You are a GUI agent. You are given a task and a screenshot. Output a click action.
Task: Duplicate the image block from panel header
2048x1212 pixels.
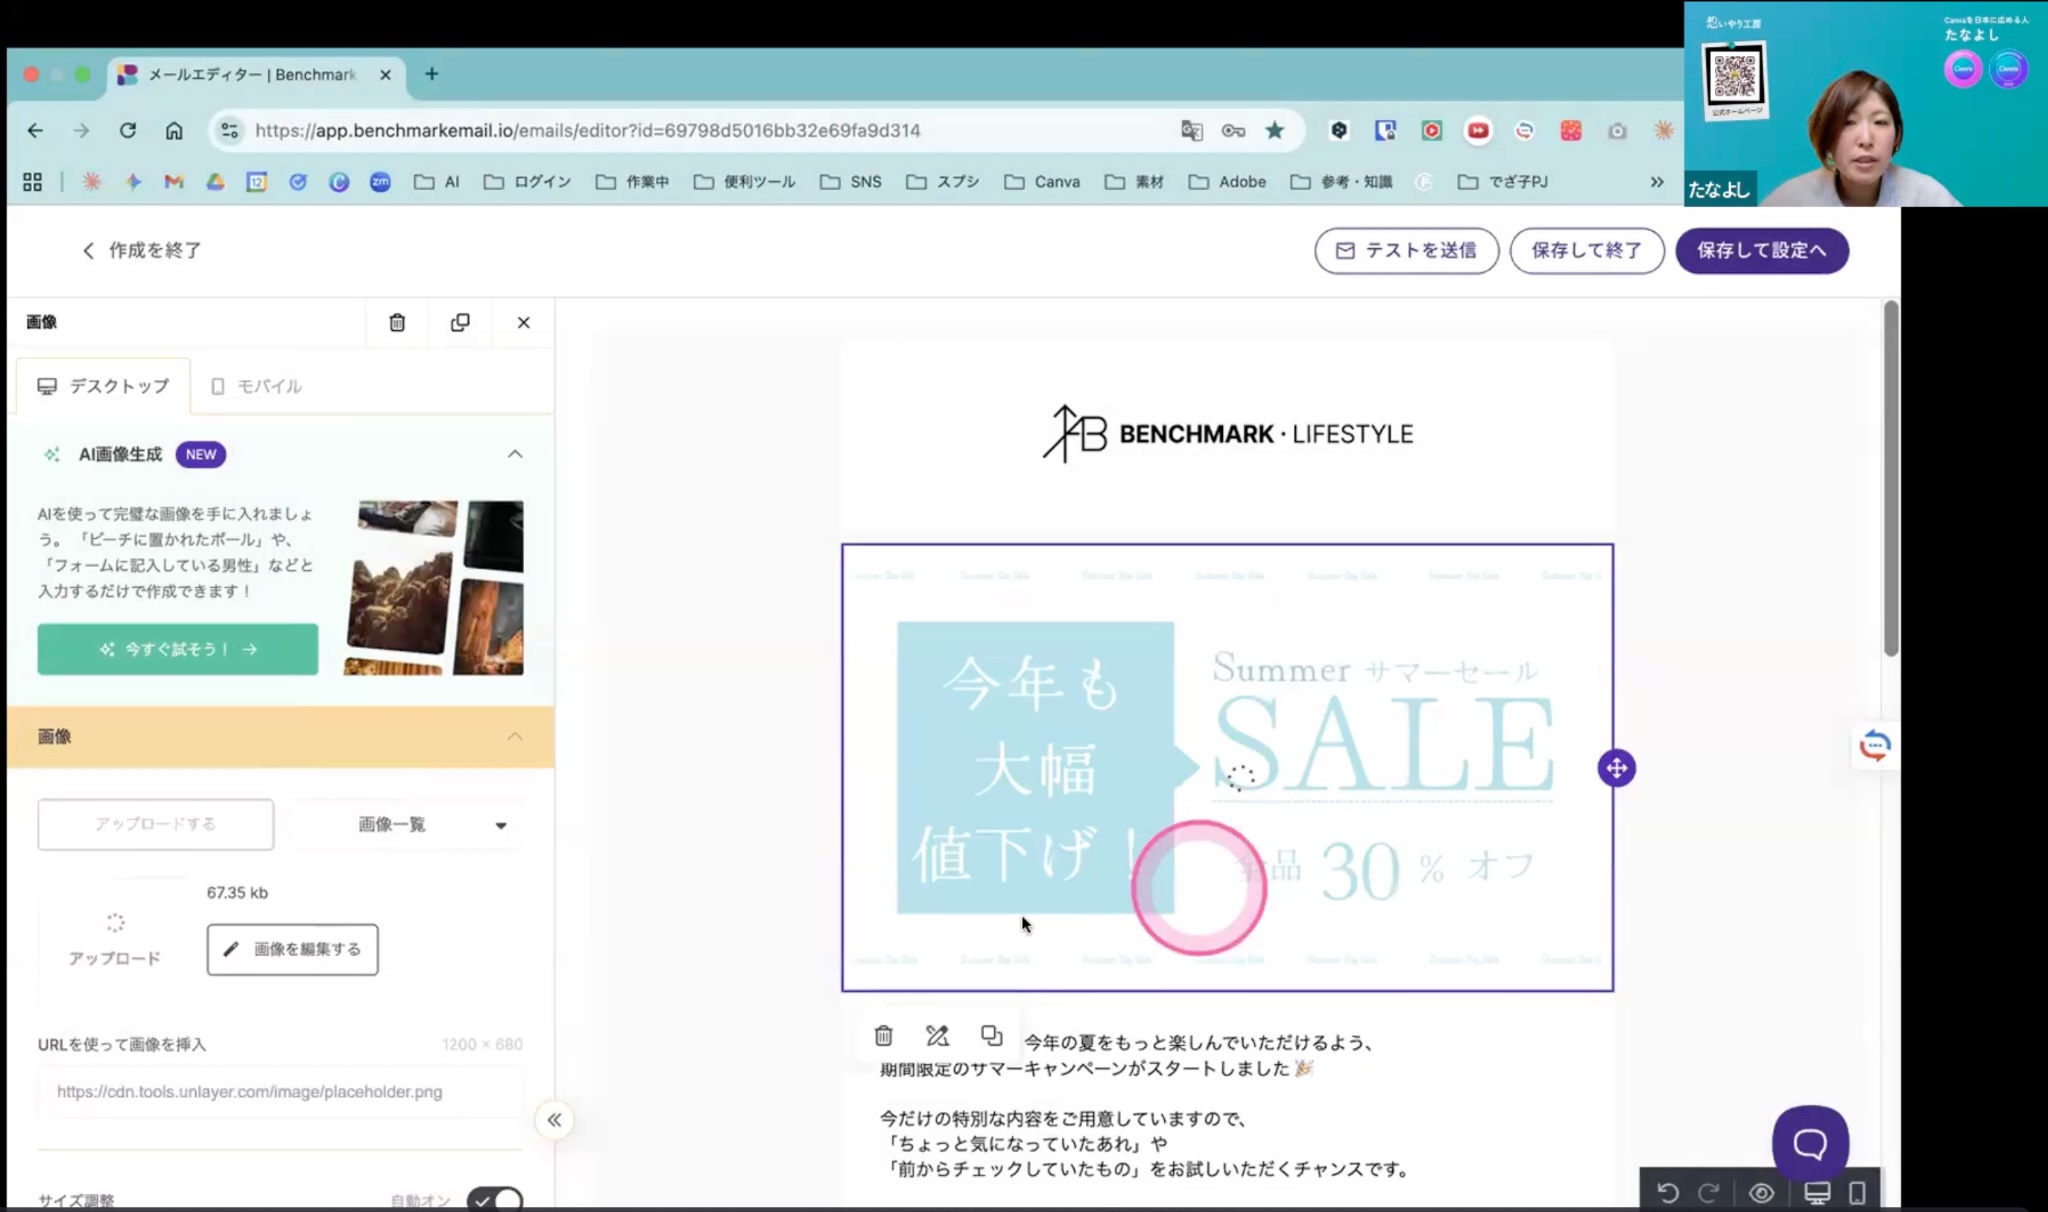coord(460,322)
